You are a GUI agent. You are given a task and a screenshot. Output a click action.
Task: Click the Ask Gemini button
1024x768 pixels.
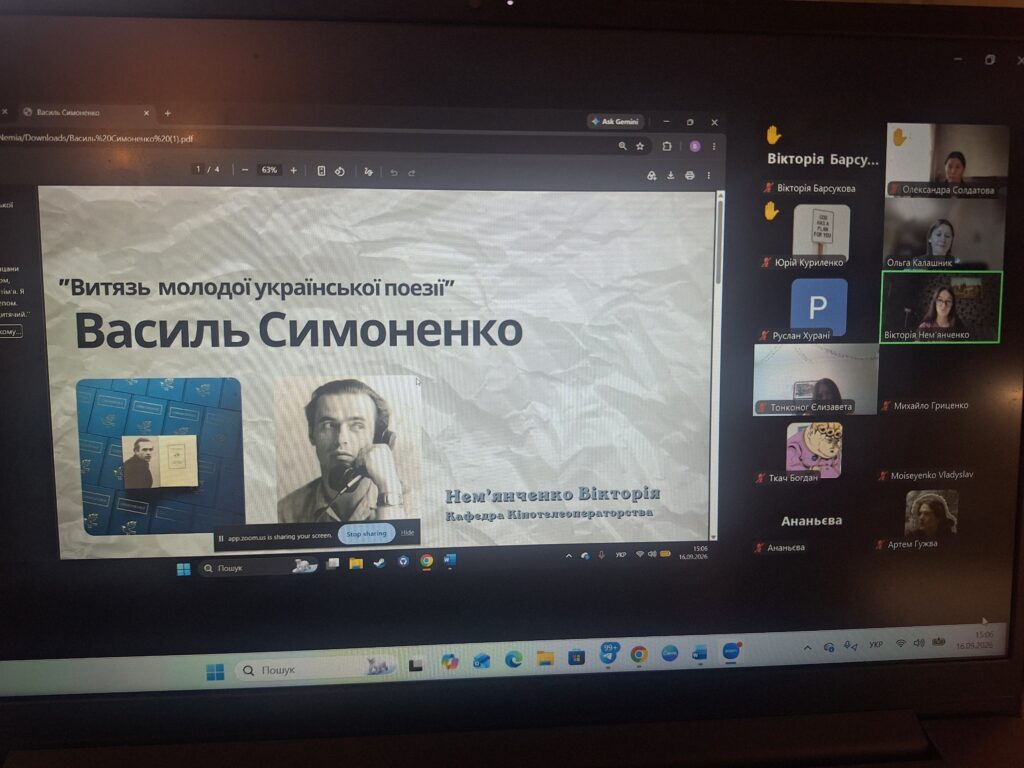point(615,121)
